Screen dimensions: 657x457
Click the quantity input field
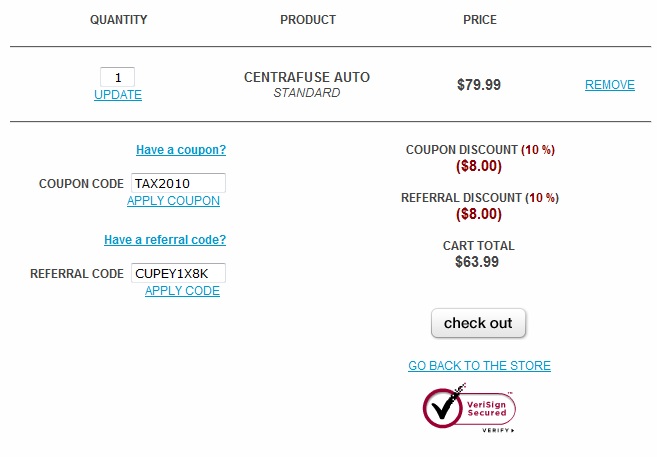pos(118,77)
